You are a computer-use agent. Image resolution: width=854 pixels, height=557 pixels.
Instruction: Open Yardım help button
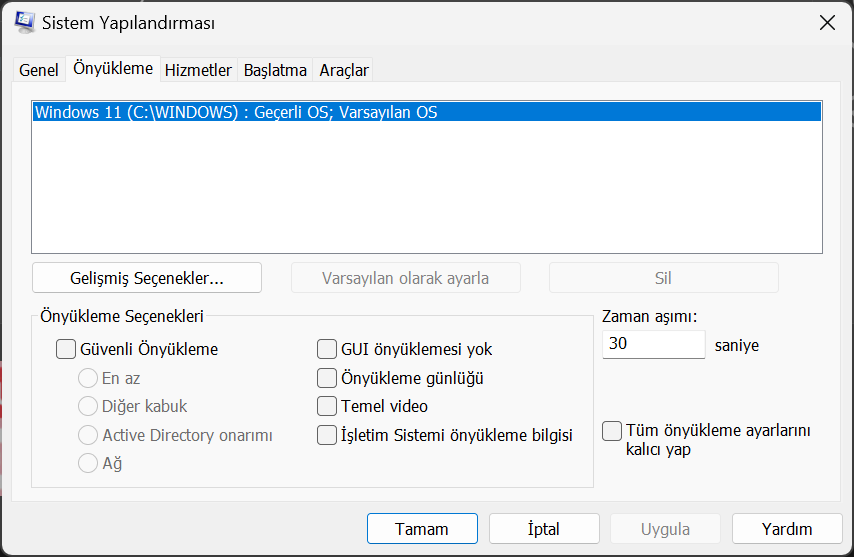point(786,529)
